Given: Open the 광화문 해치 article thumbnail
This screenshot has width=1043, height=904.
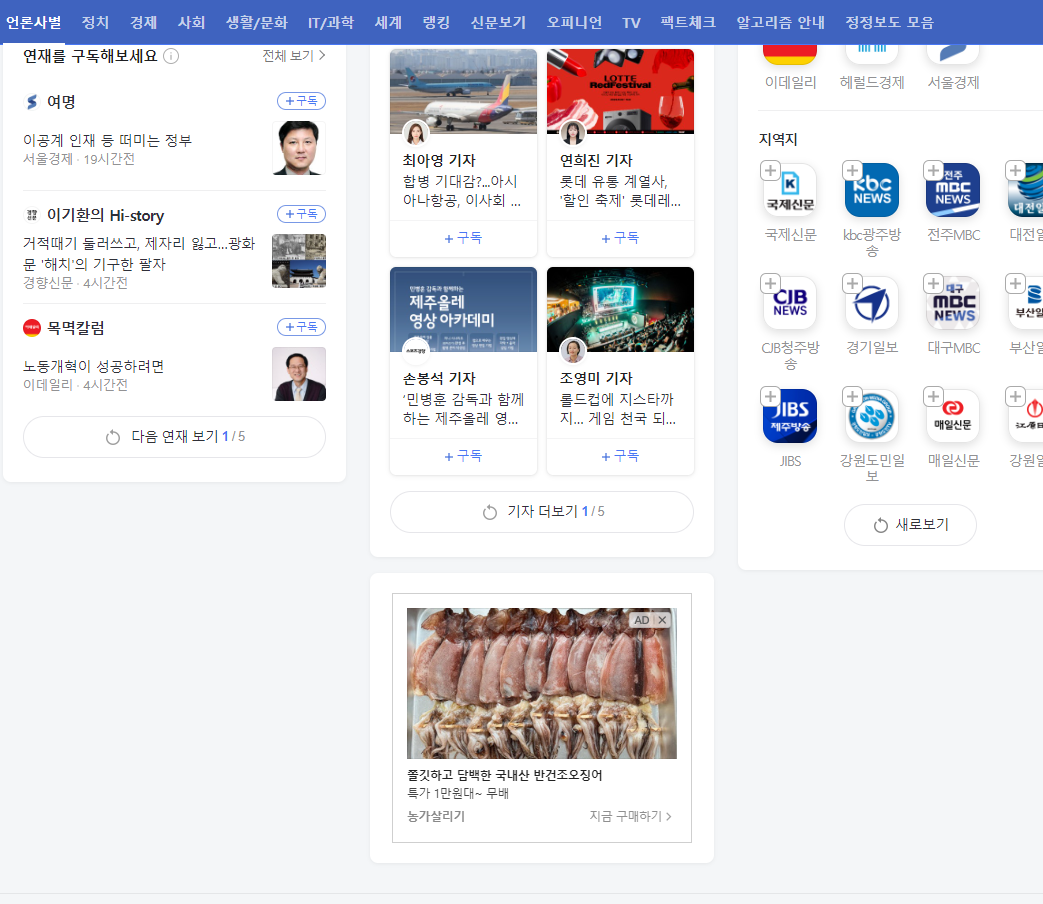Looking at the screenshot, I should tap(299, 261).
